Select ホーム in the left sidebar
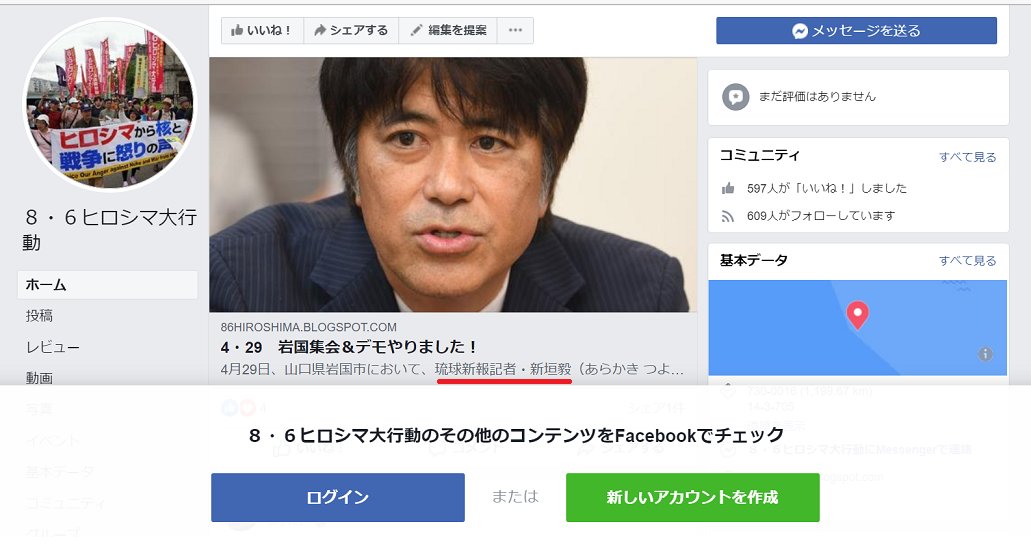The image size is (1031, 544). click(x=107, y=285)
